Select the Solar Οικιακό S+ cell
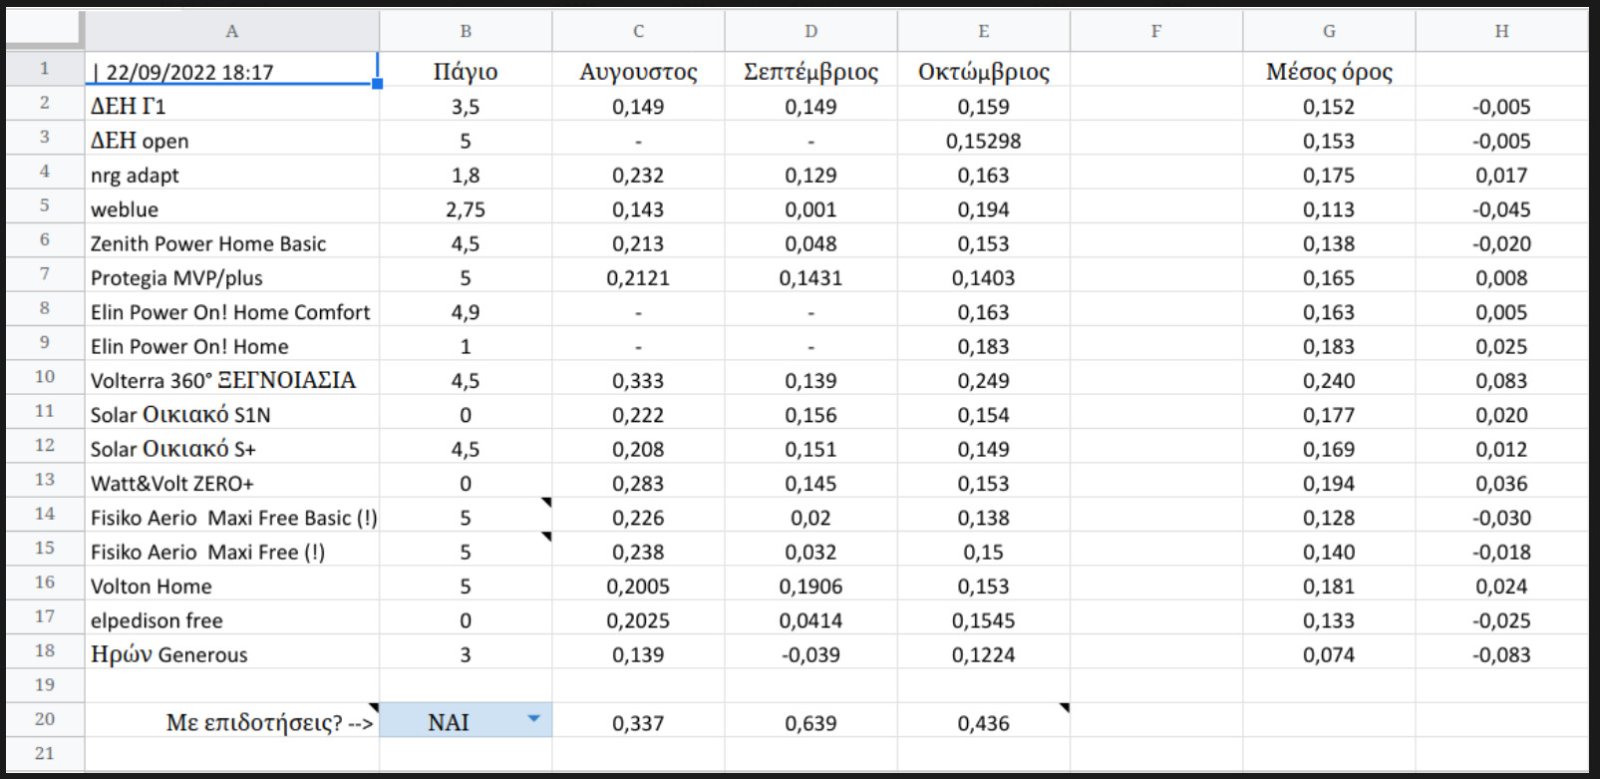The image size is (1600, 779). [232, 448]
